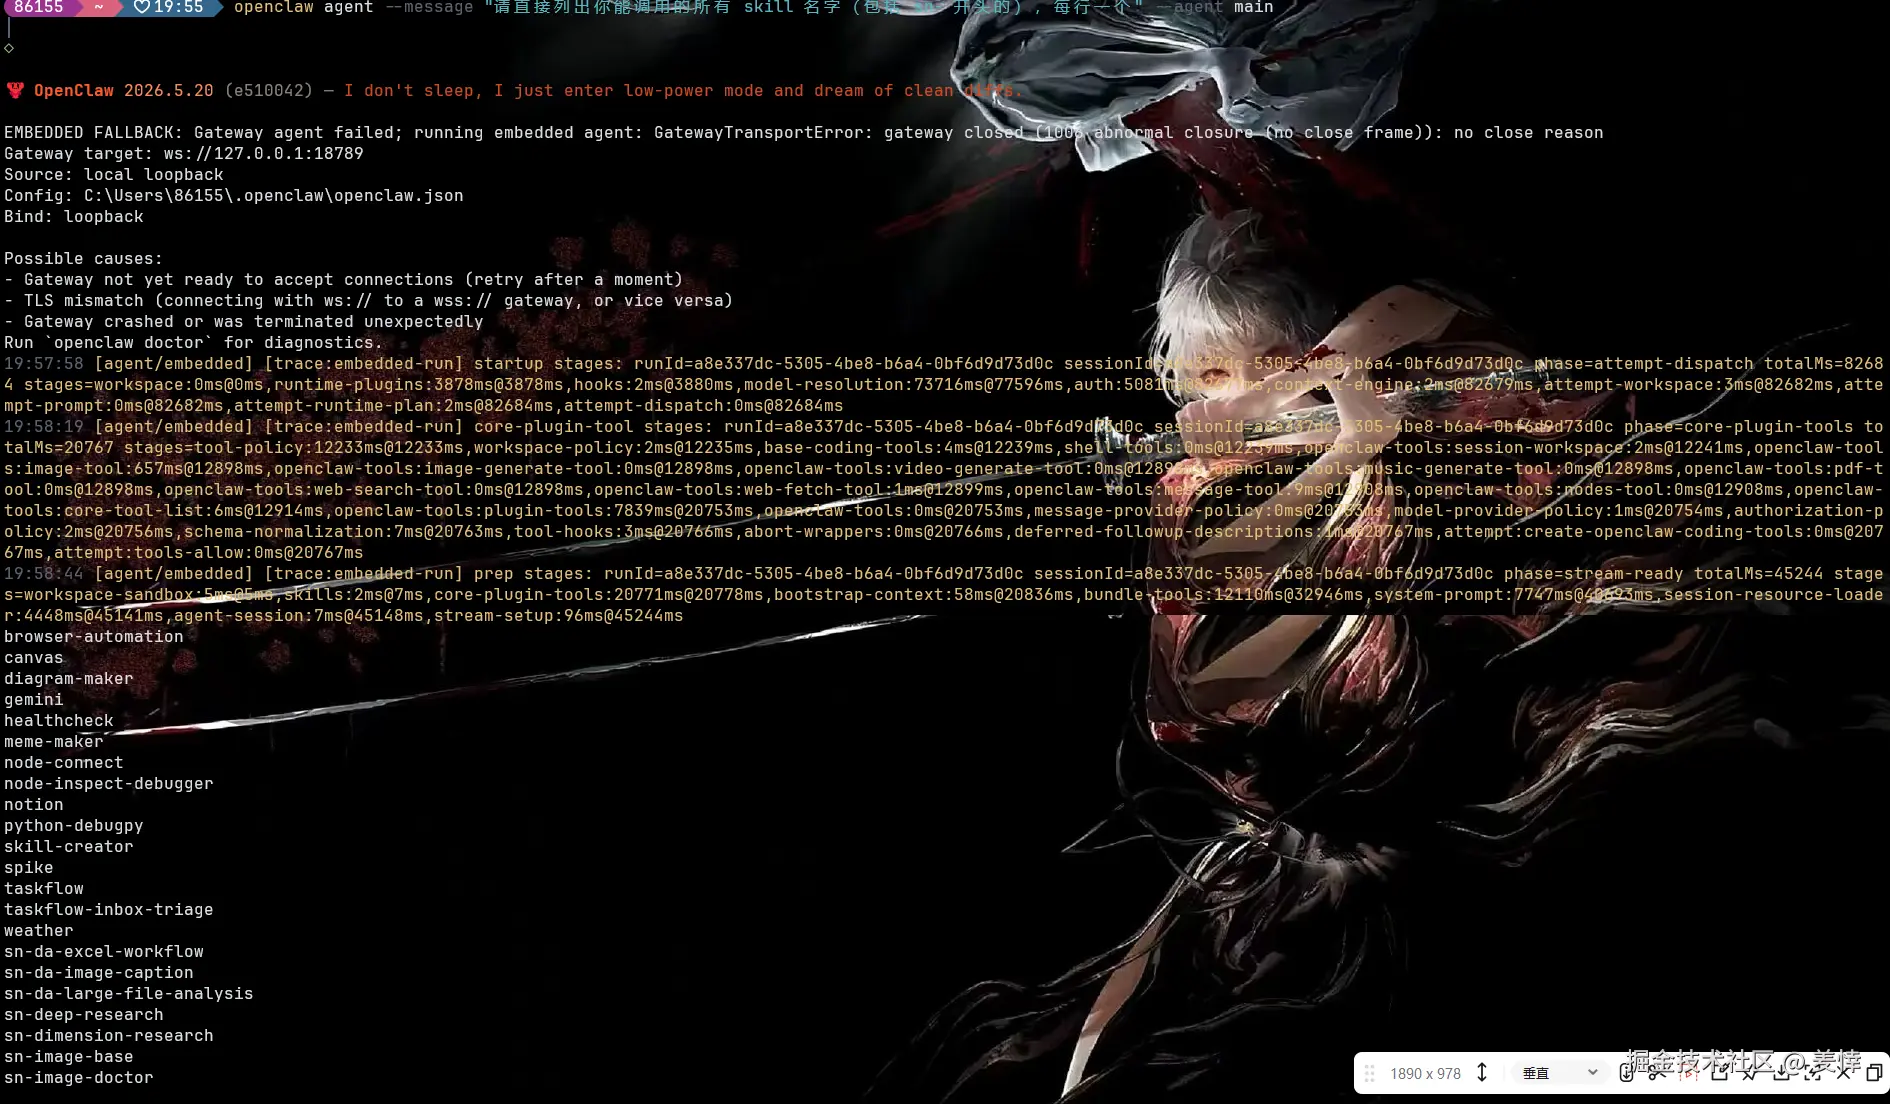Click the 'Bind: loopback' line

(x=74, y=217)
